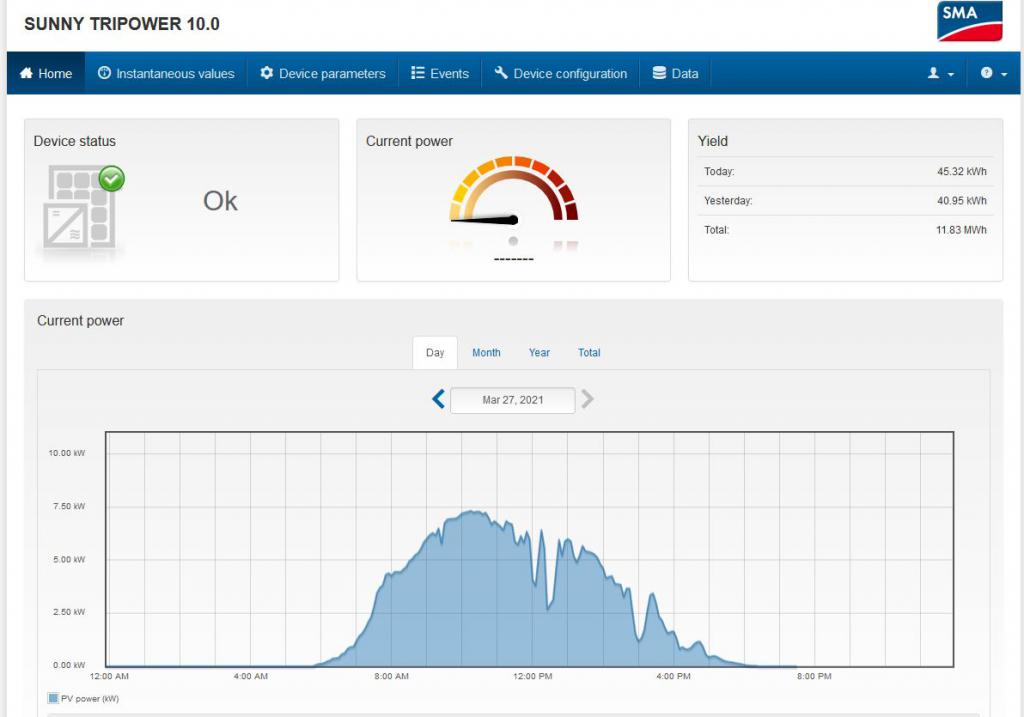The height and width of the screenshot is (717, 1024).
Task: Click the Device status heading
Action: pos(74,141)
